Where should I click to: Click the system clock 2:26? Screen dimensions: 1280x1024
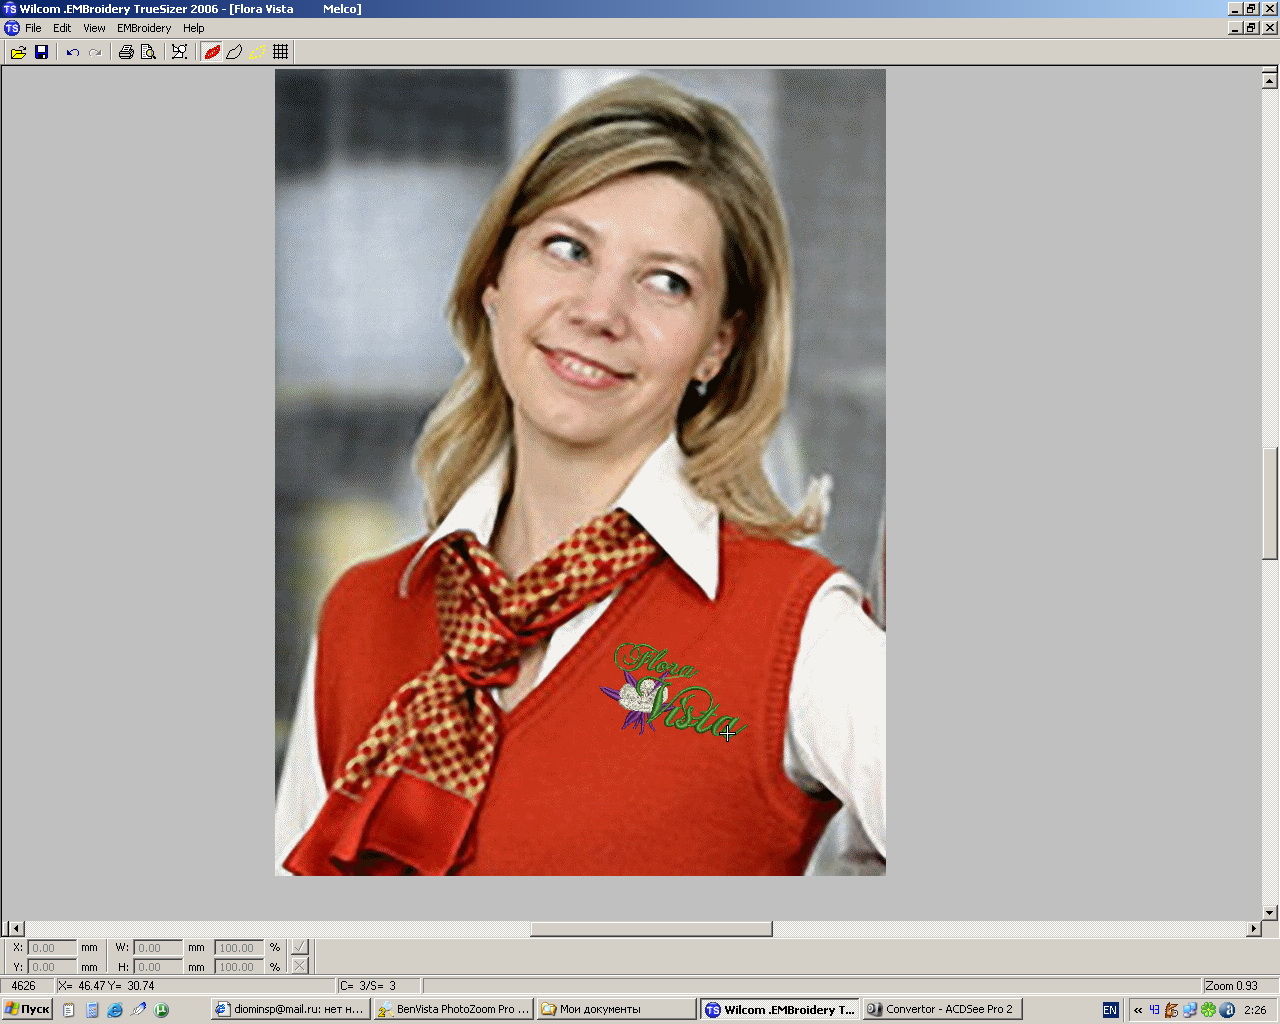click(x=1255, y=1010)
